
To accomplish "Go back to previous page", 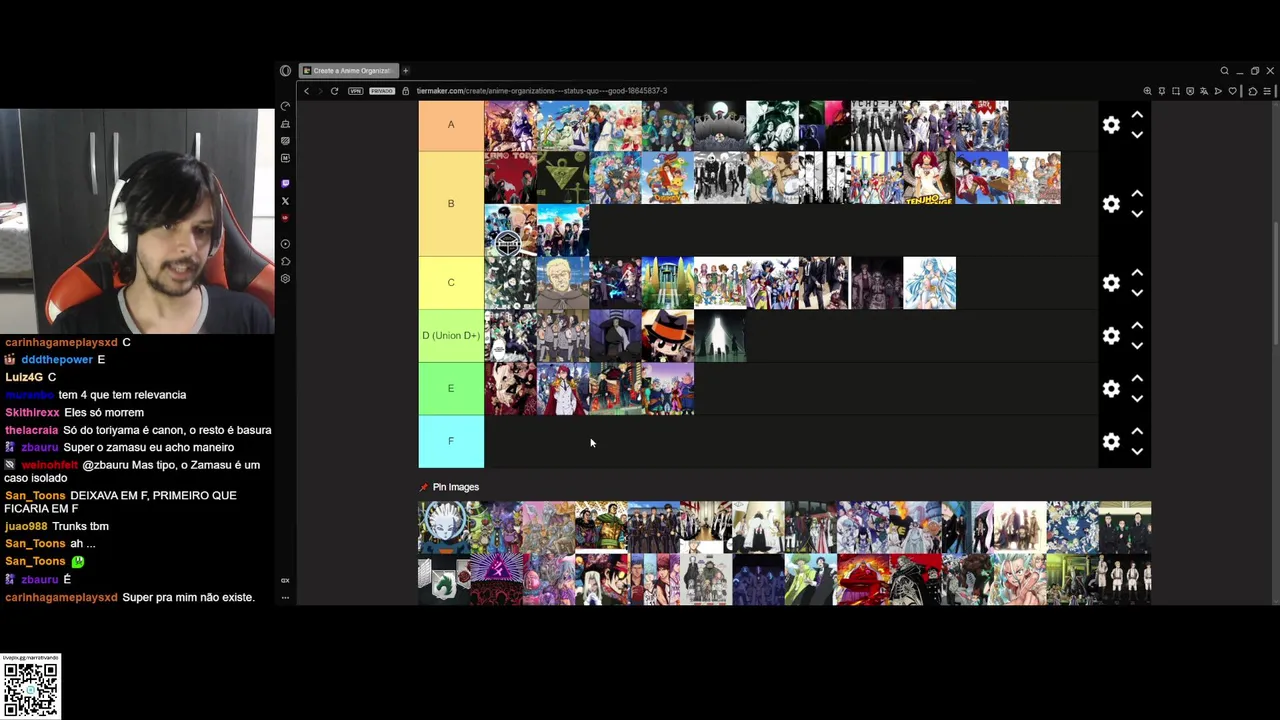I will coord(307,91).
